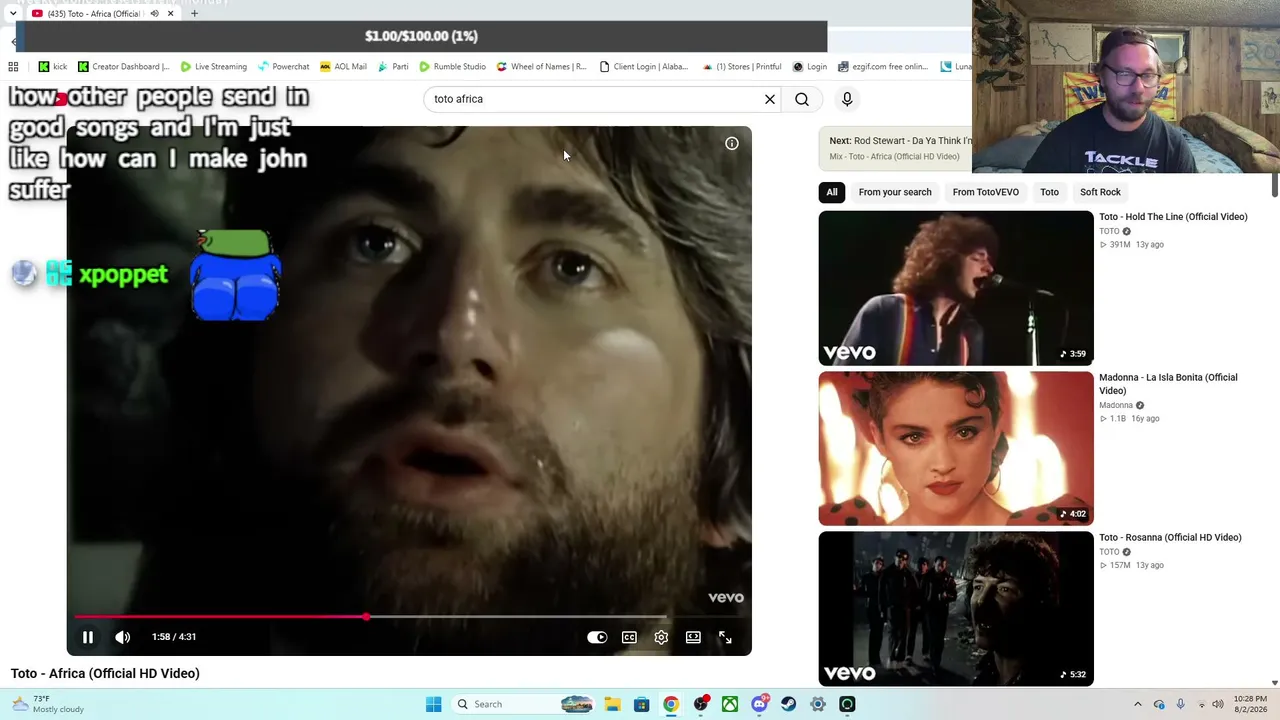
Task: Open the system tray volume control
Action: pyautogui.click(x=1218, y=704)
